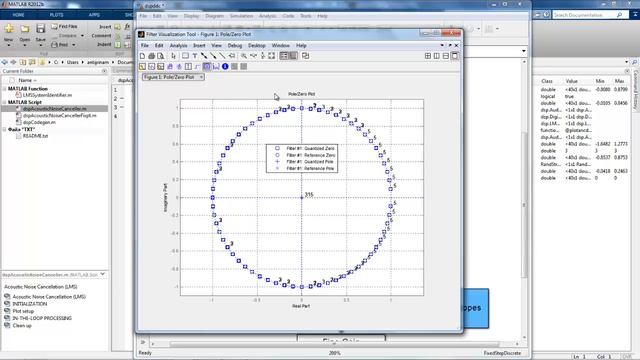Show filter information blue icon
The width and height of the screenshot is (640, 360).
[x=225, y=67]
